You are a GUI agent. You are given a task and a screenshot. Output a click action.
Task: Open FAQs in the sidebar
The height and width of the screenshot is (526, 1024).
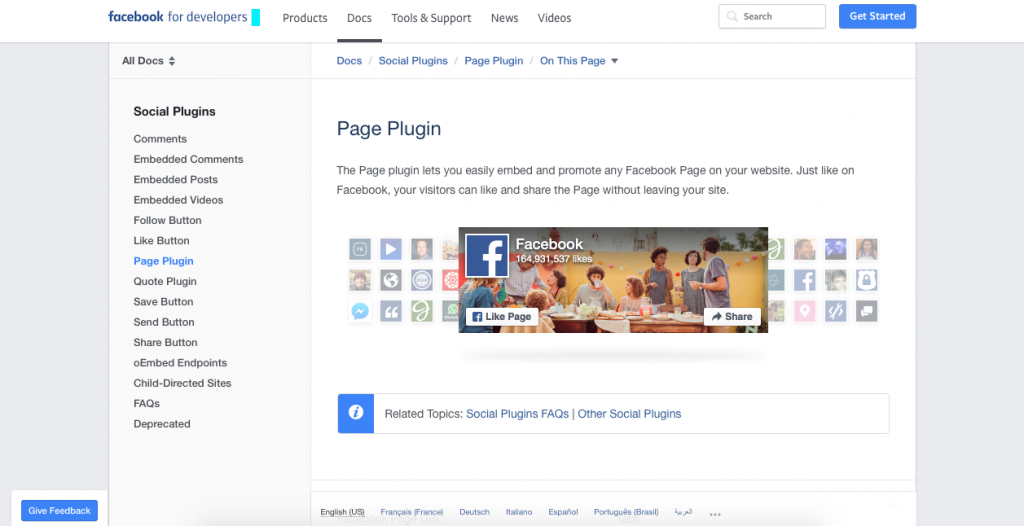pyautogui.click(x=146, y=403)
